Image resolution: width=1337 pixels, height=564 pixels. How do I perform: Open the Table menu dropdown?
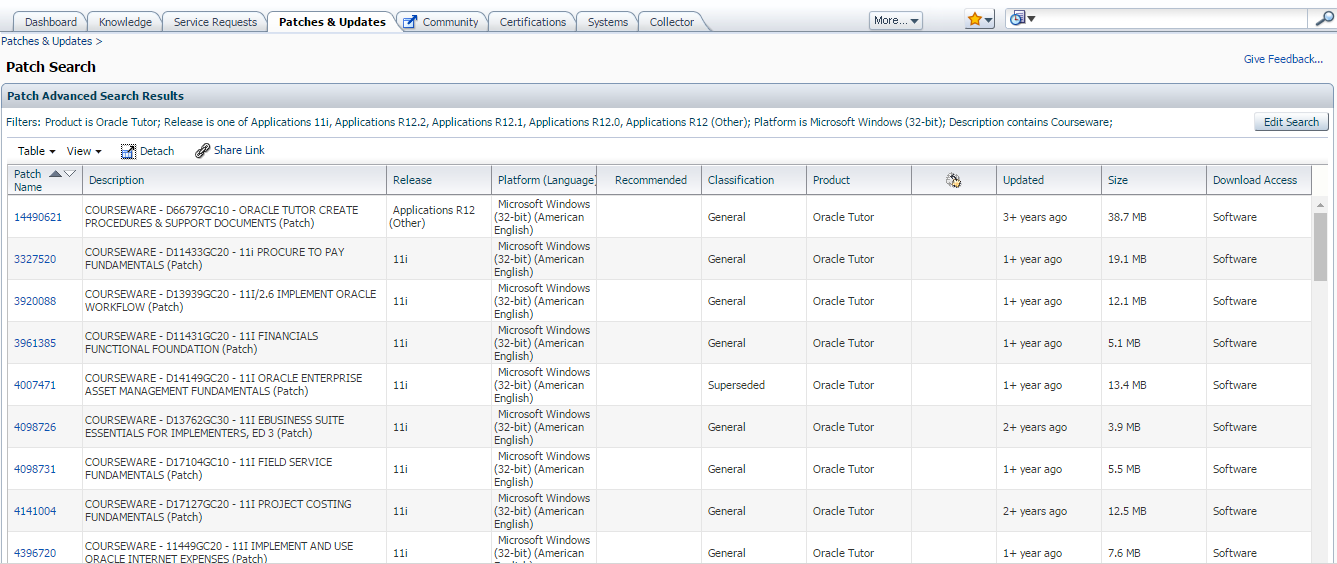pyautogui.click(x=37, y=151)
